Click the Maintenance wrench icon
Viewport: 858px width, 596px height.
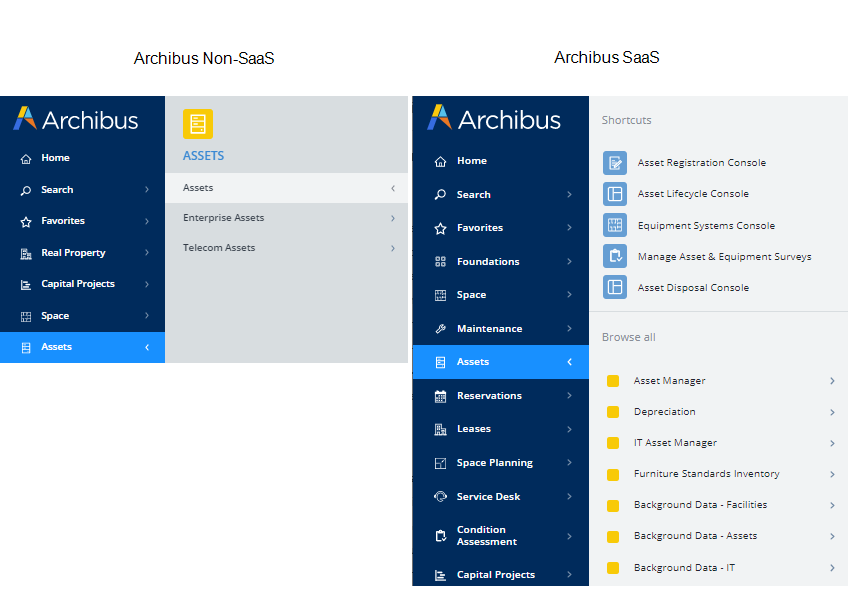tap(440, 329)
